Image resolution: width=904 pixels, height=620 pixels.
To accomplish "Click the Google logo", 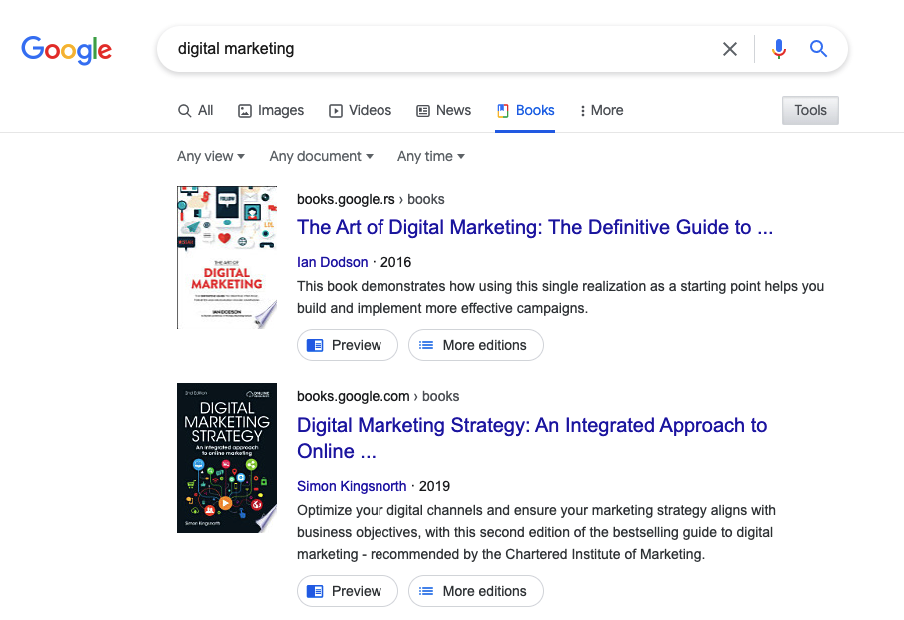I will click(x=66, y=49).
